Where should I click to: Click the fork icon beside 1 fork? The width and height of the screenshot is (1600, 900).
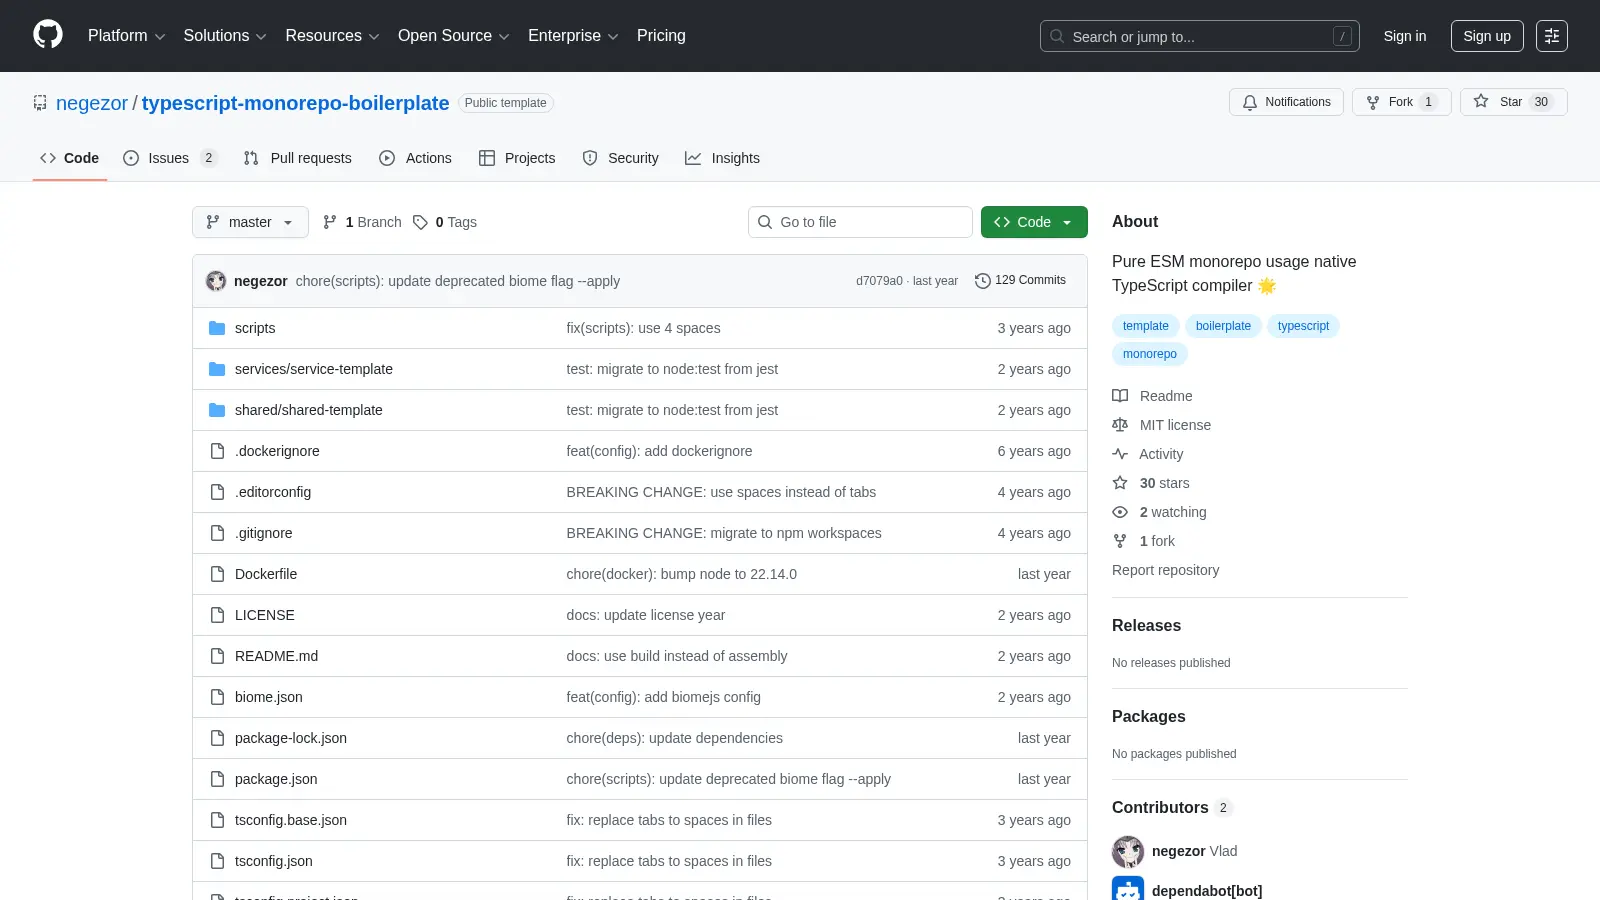click(1120, 541)
